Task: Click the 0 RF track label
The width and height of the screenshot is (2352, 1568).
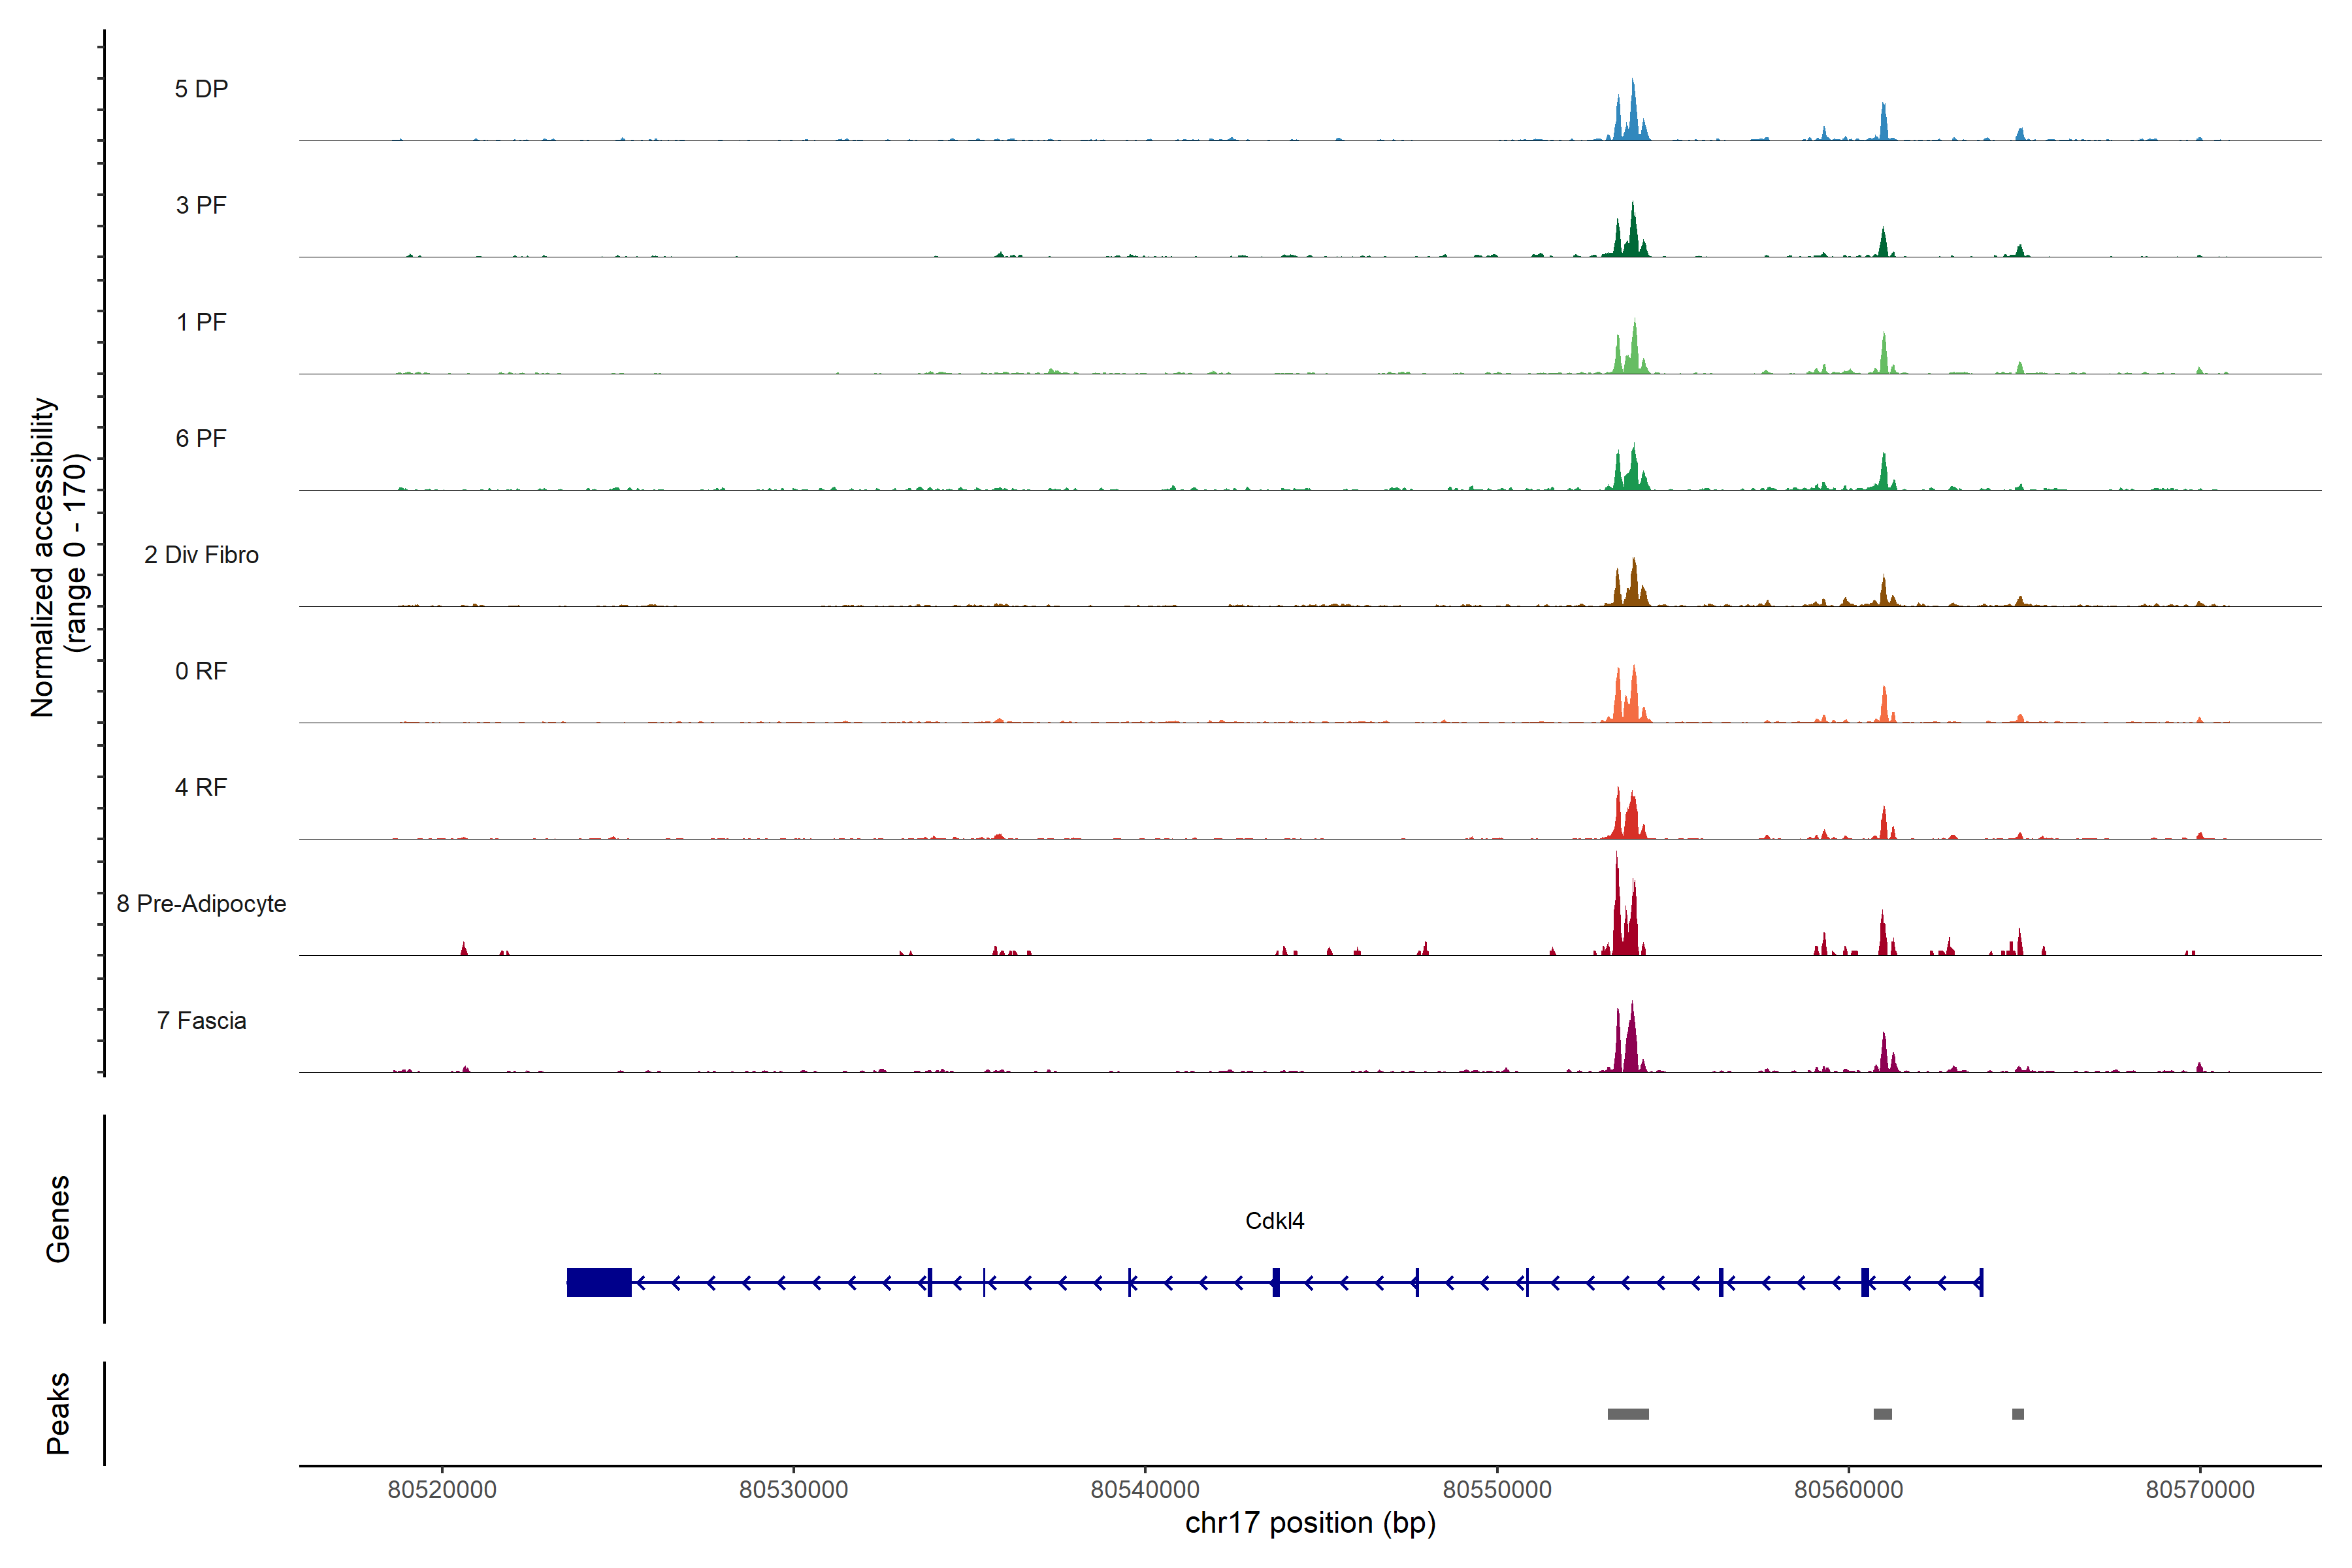Action: 201,671
